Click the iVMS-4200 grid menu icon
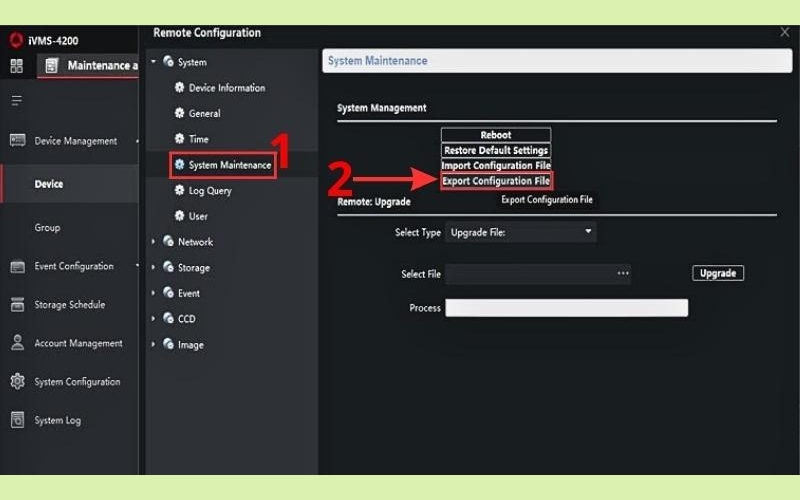 [16, 66]
